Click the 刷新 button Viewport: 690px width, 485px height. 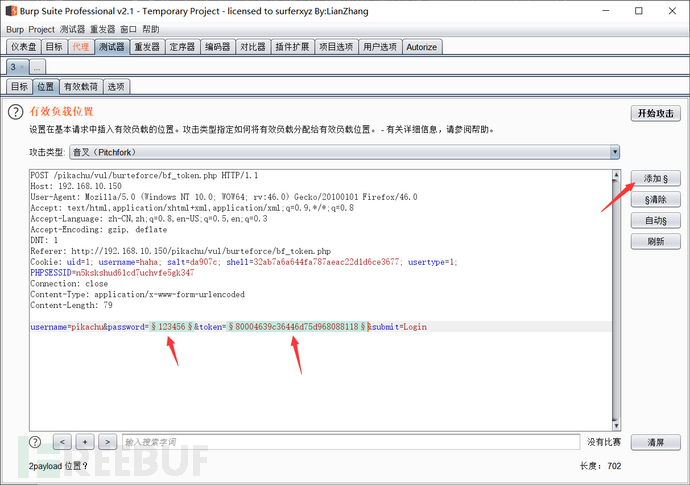point(656,242)
